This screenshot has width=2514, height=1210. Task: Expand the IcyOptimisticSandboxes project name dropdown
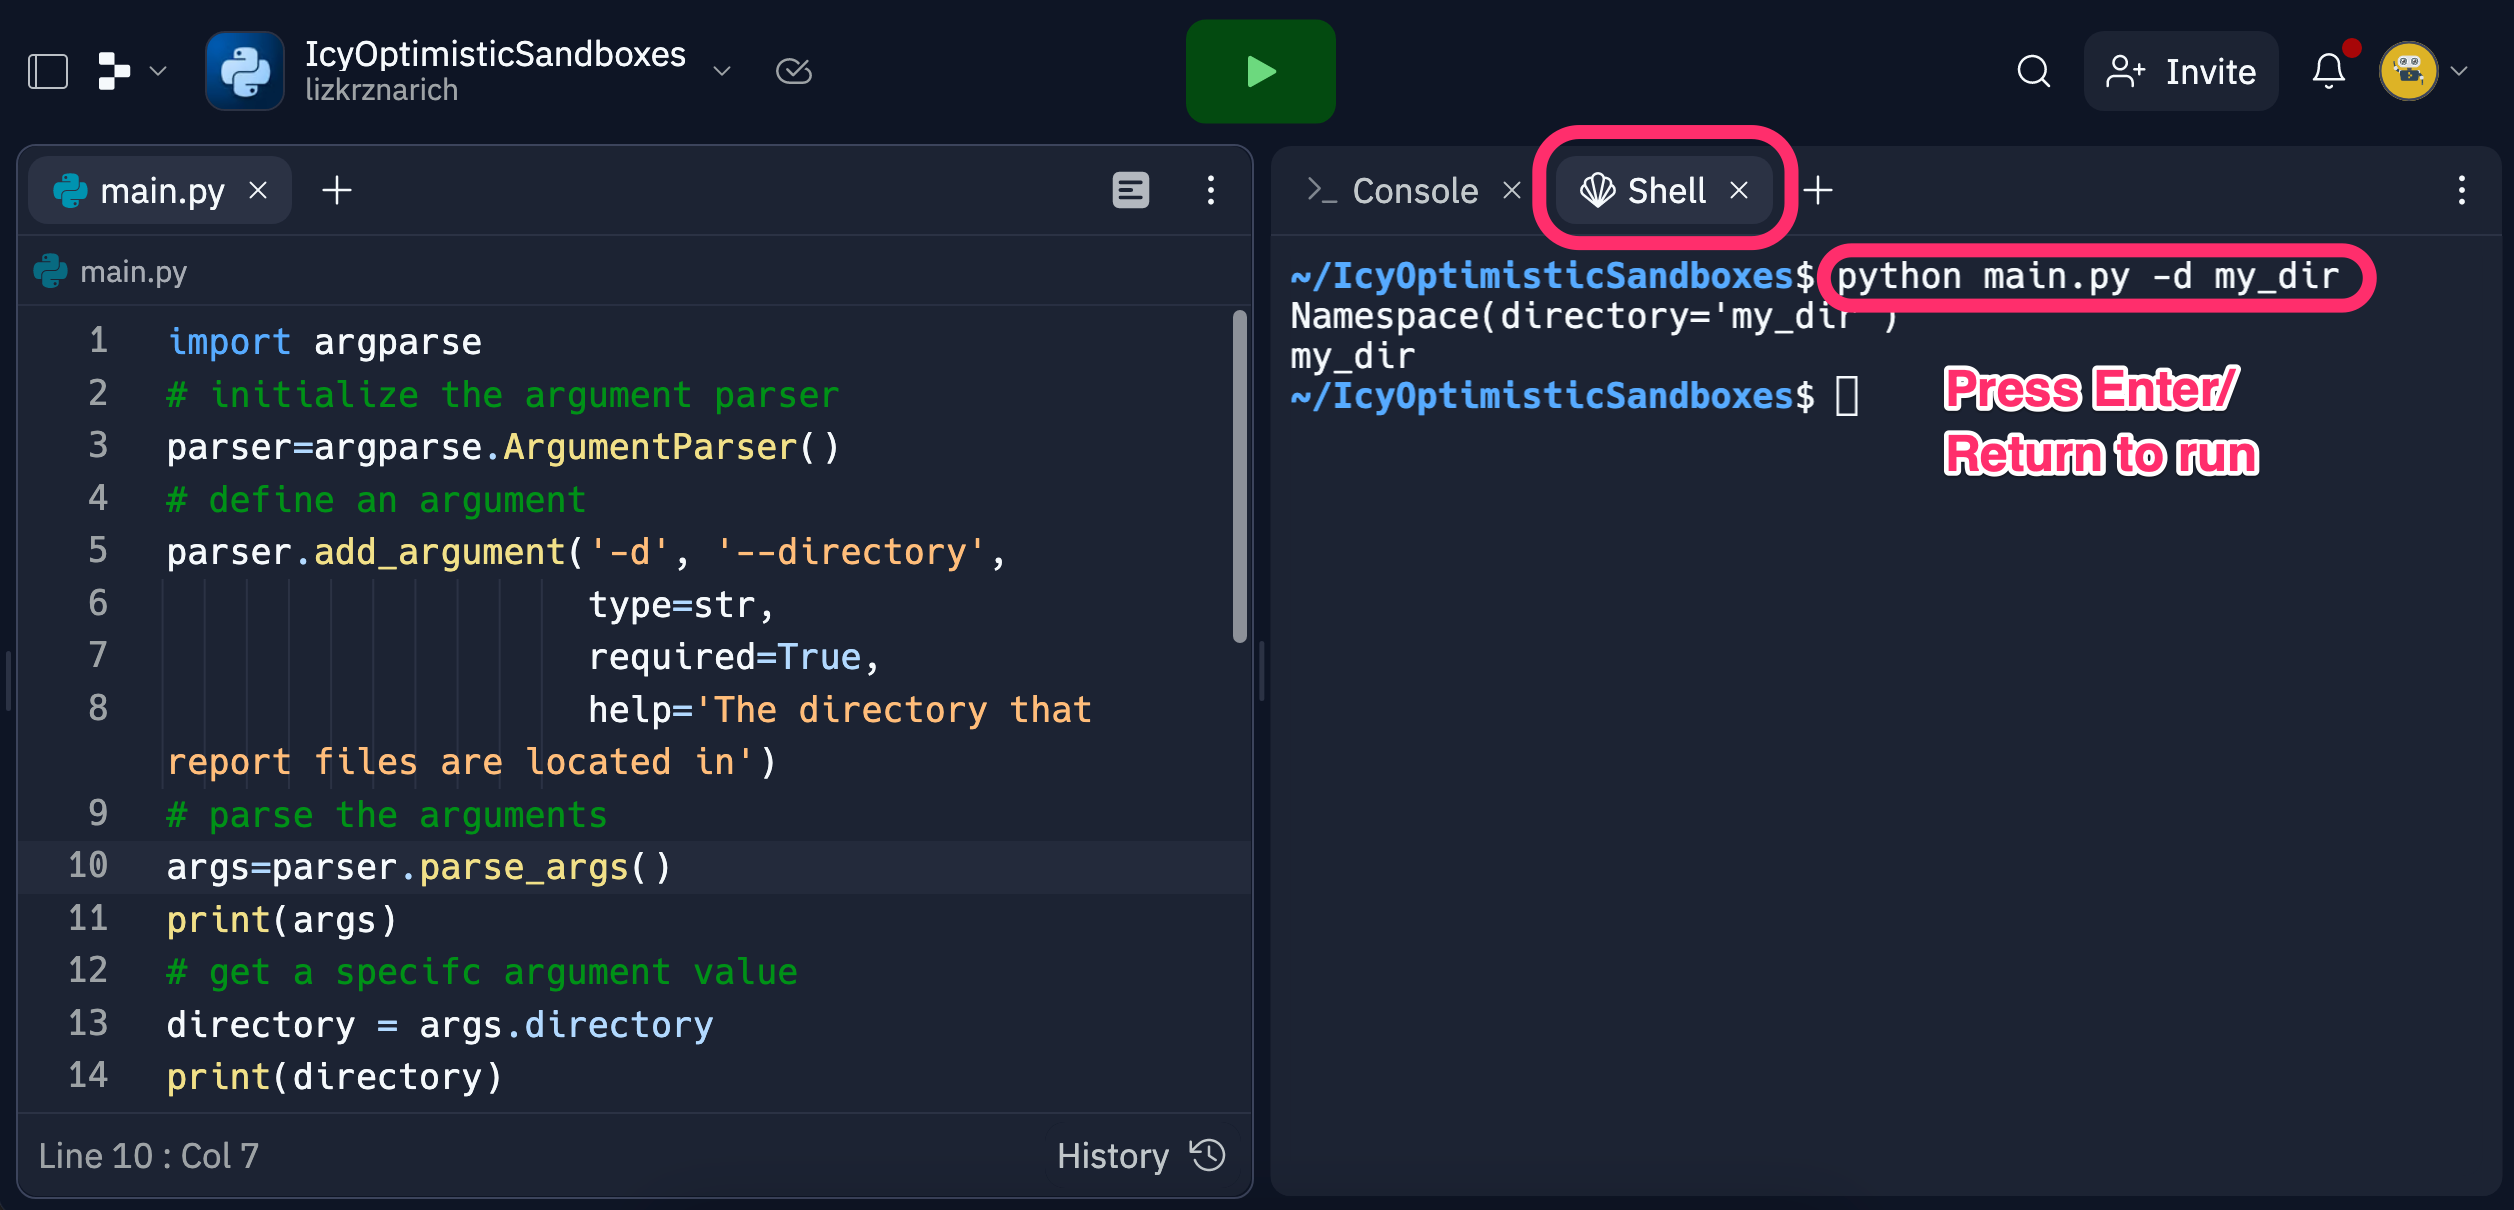coord(722,72)
